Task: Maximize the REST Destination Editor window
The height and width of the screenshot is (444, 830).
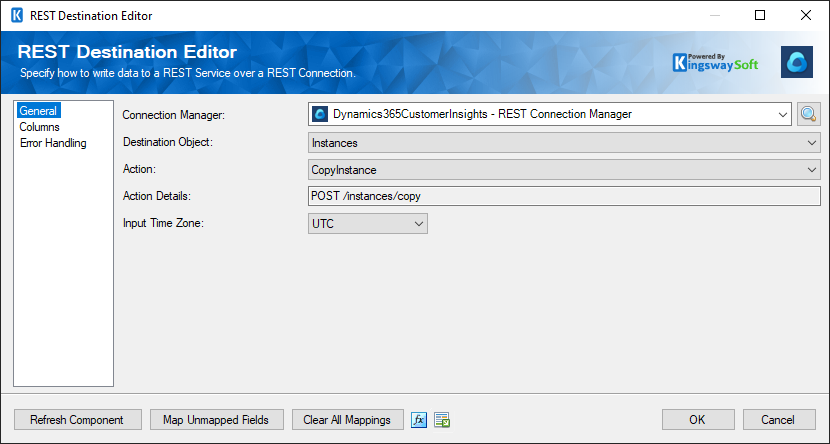Action: tap(760, 15)
